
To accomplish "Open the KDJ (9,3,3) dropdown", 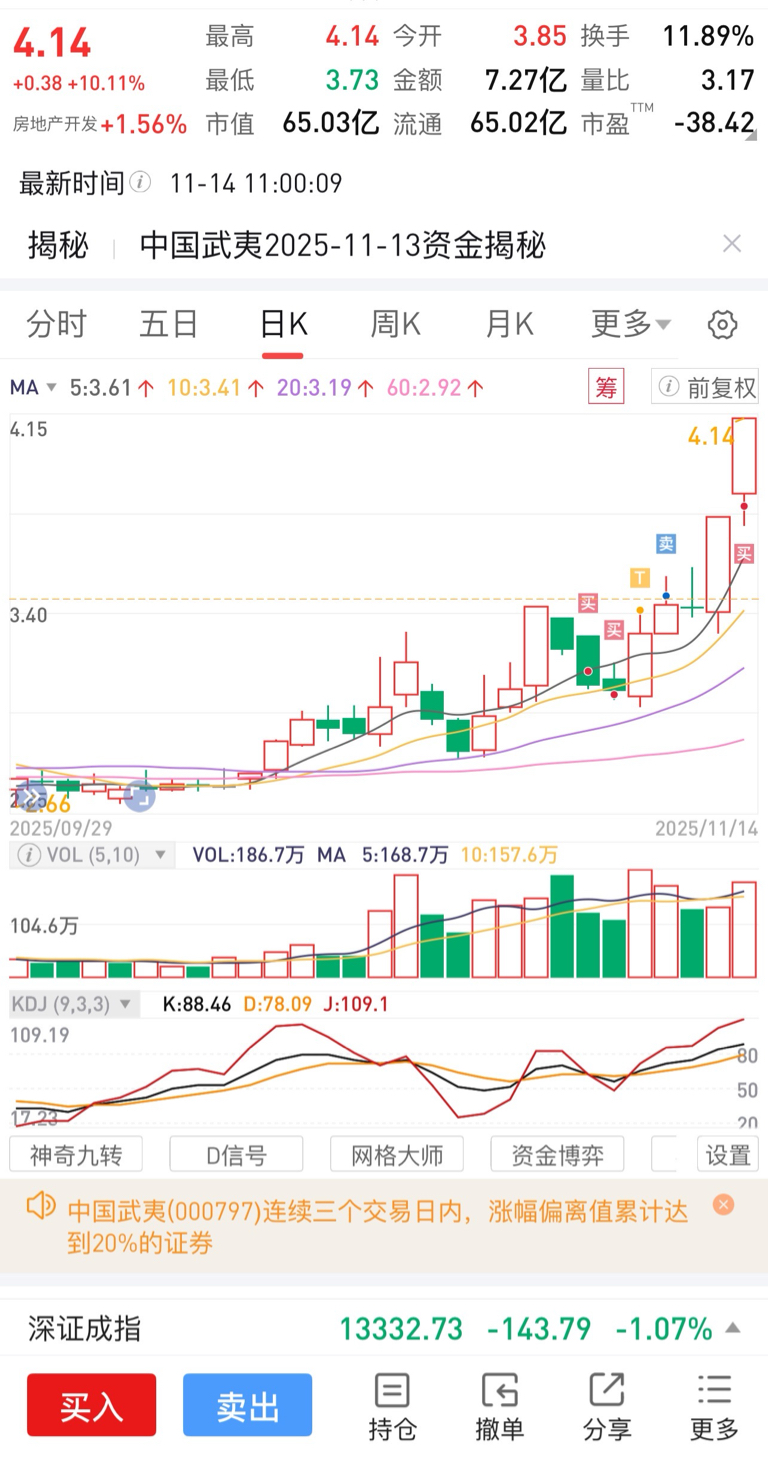I will [72, 1003].
